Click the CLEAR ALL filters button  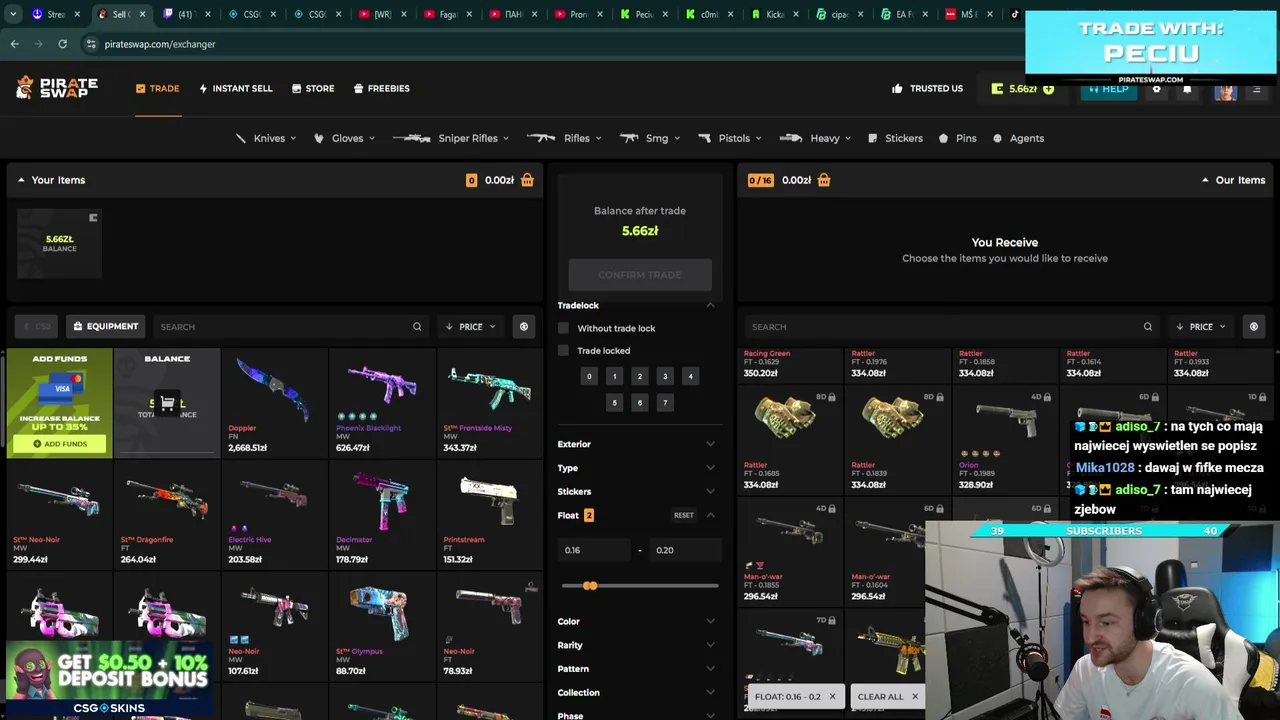pyautogui.click(x=887, y=696)
